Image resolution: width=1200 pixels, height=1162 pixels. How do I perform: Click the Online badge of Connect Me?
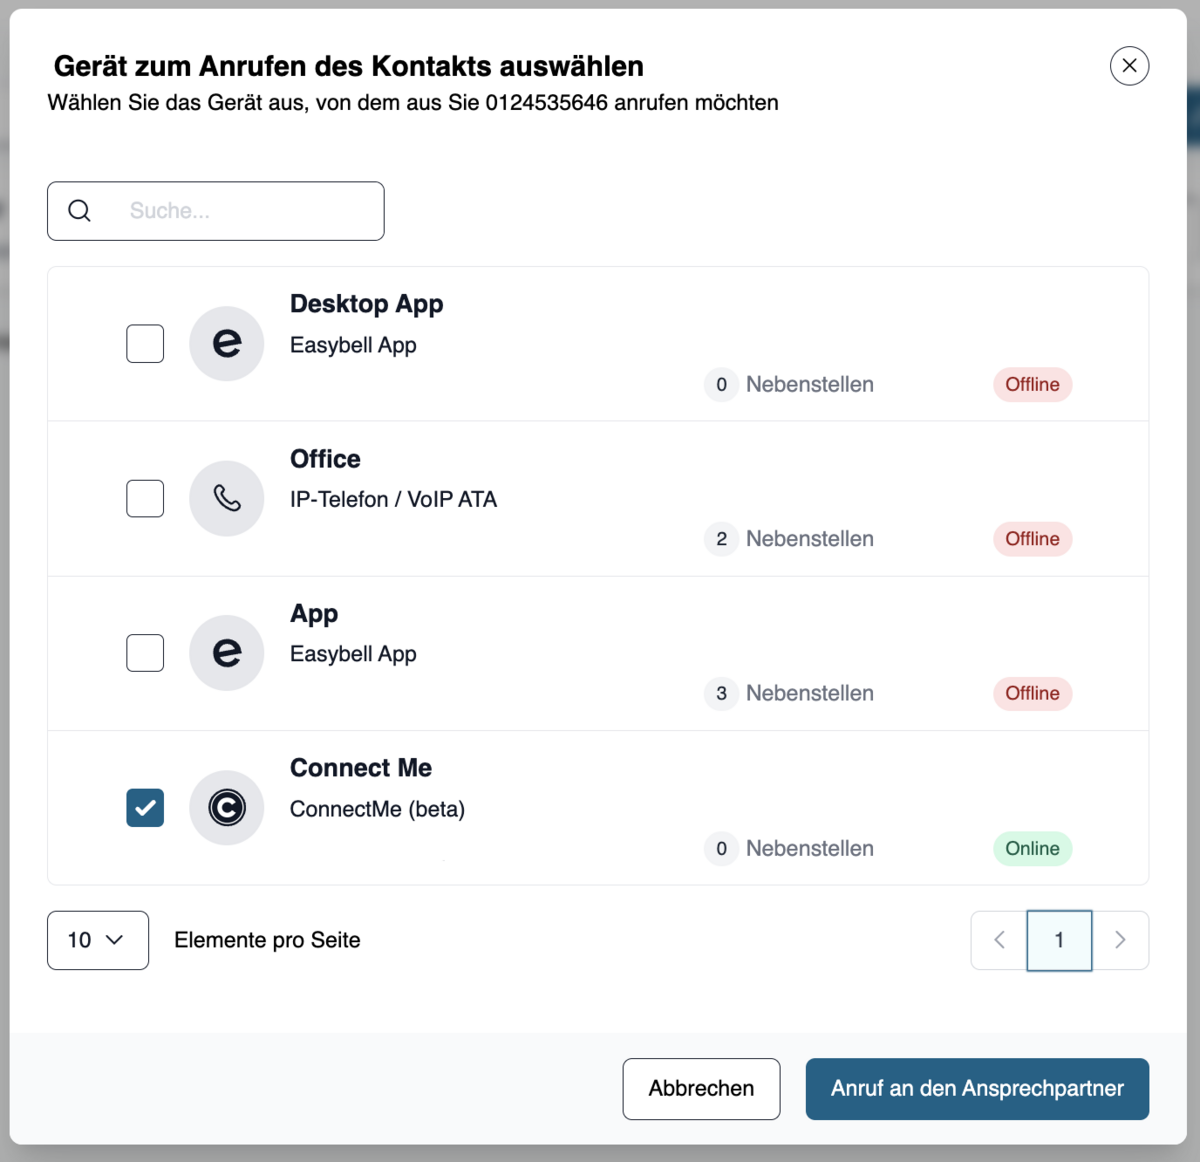tap(1032, 849)
